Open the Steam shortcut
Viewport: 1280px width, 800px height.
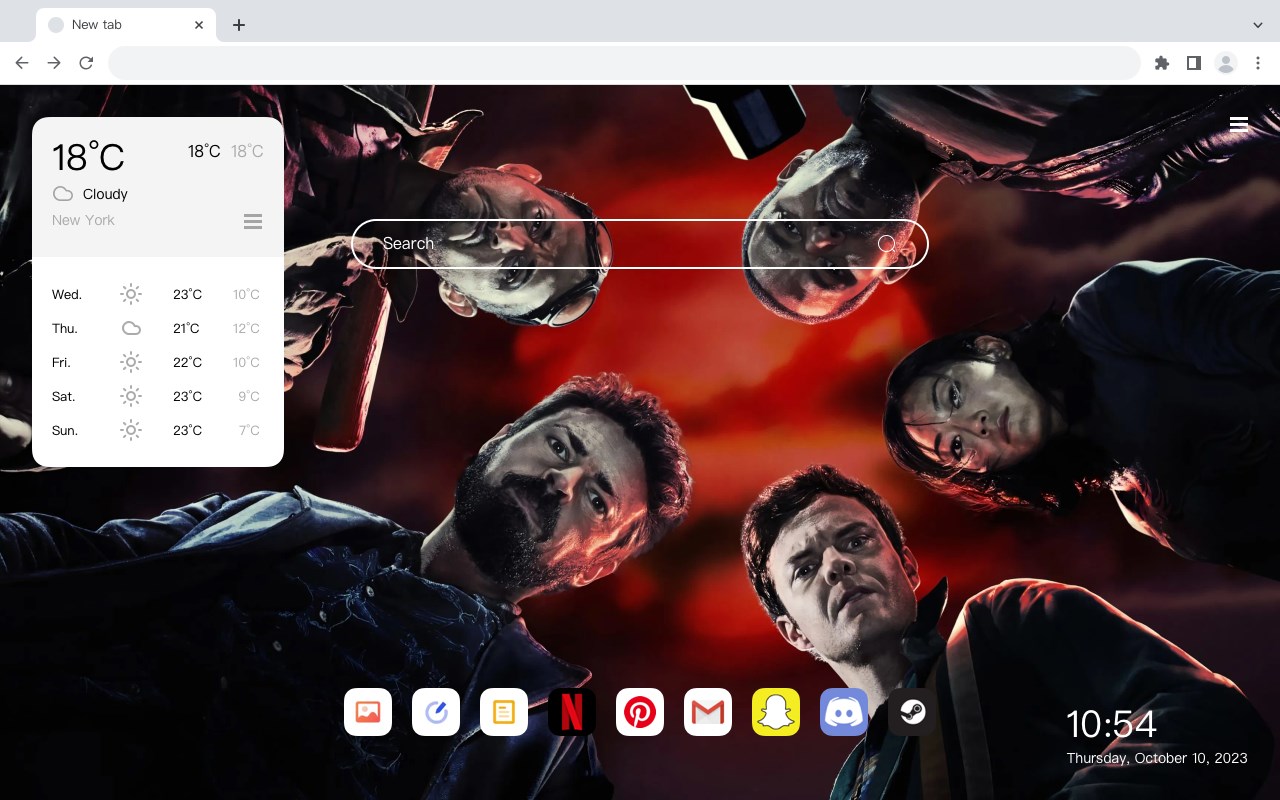click(912, 712)
